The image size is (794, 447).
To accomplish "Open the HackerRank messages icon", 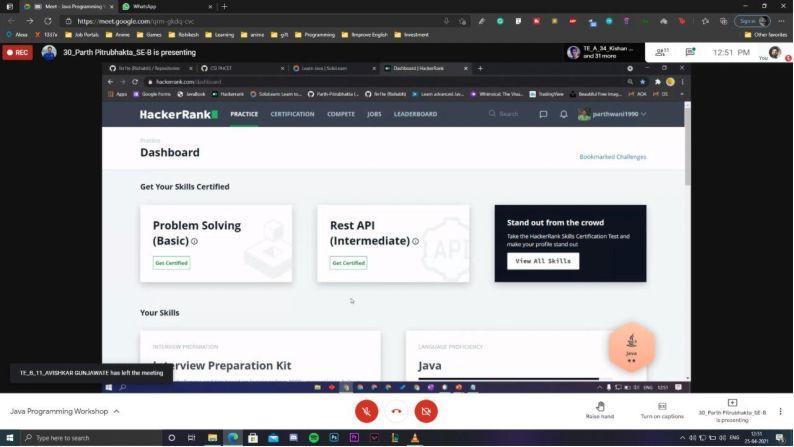I will 543,114.
